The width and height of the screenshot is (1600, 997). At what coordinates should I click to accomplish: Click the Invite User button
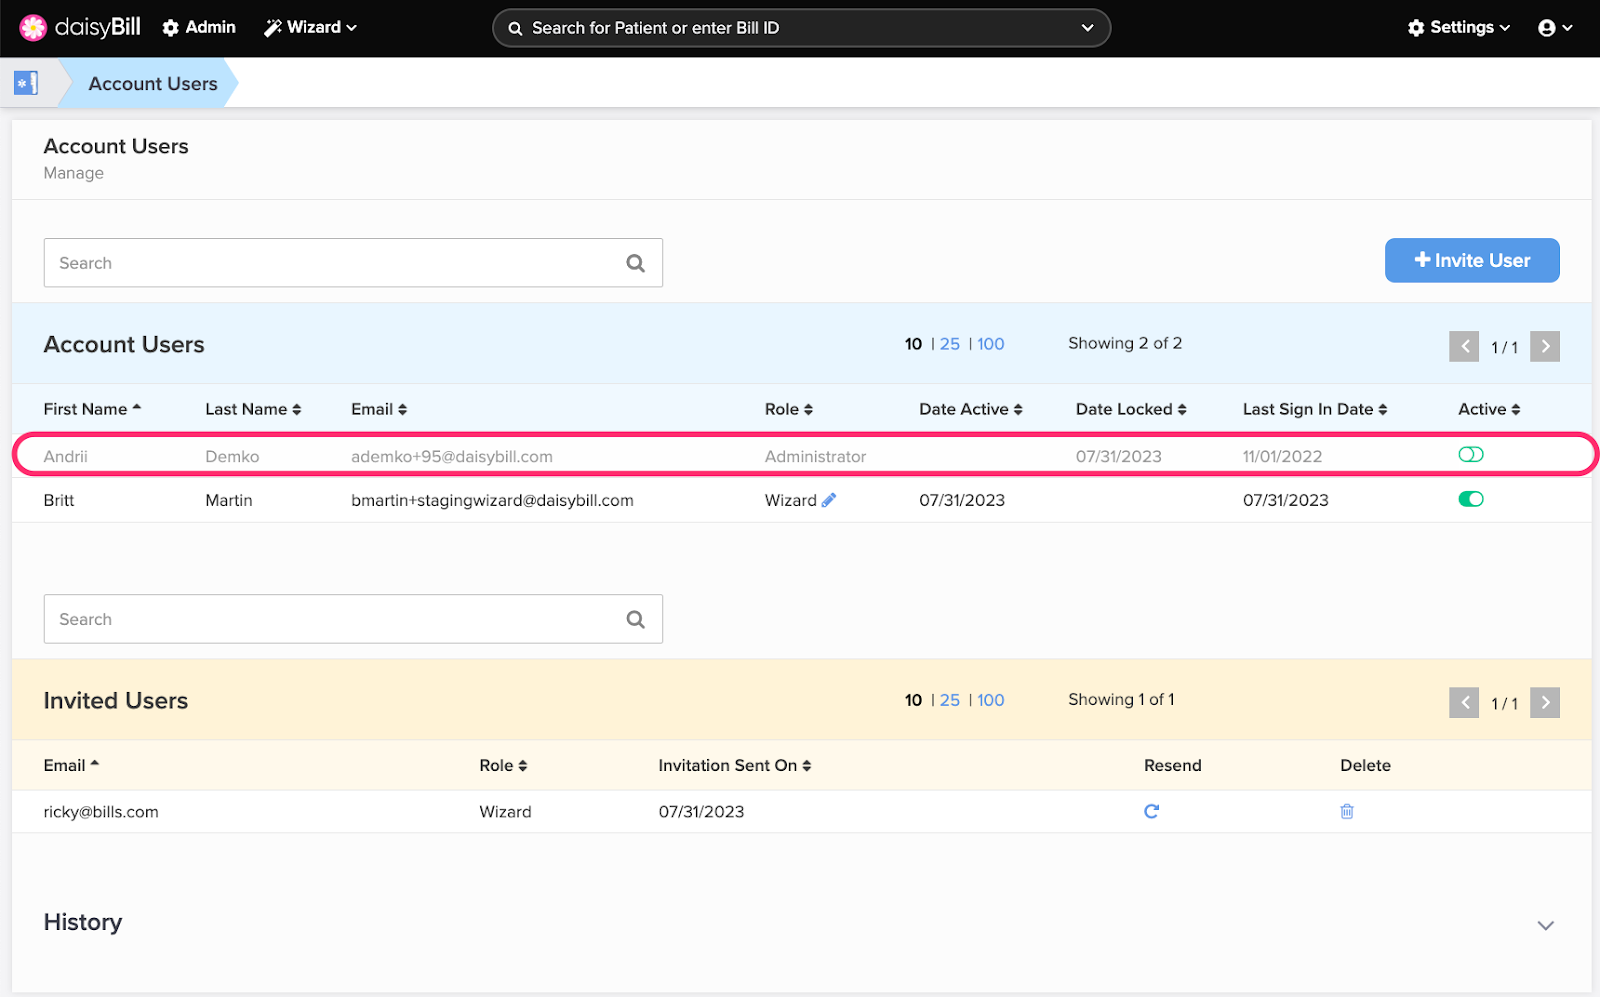point(1471,260)
